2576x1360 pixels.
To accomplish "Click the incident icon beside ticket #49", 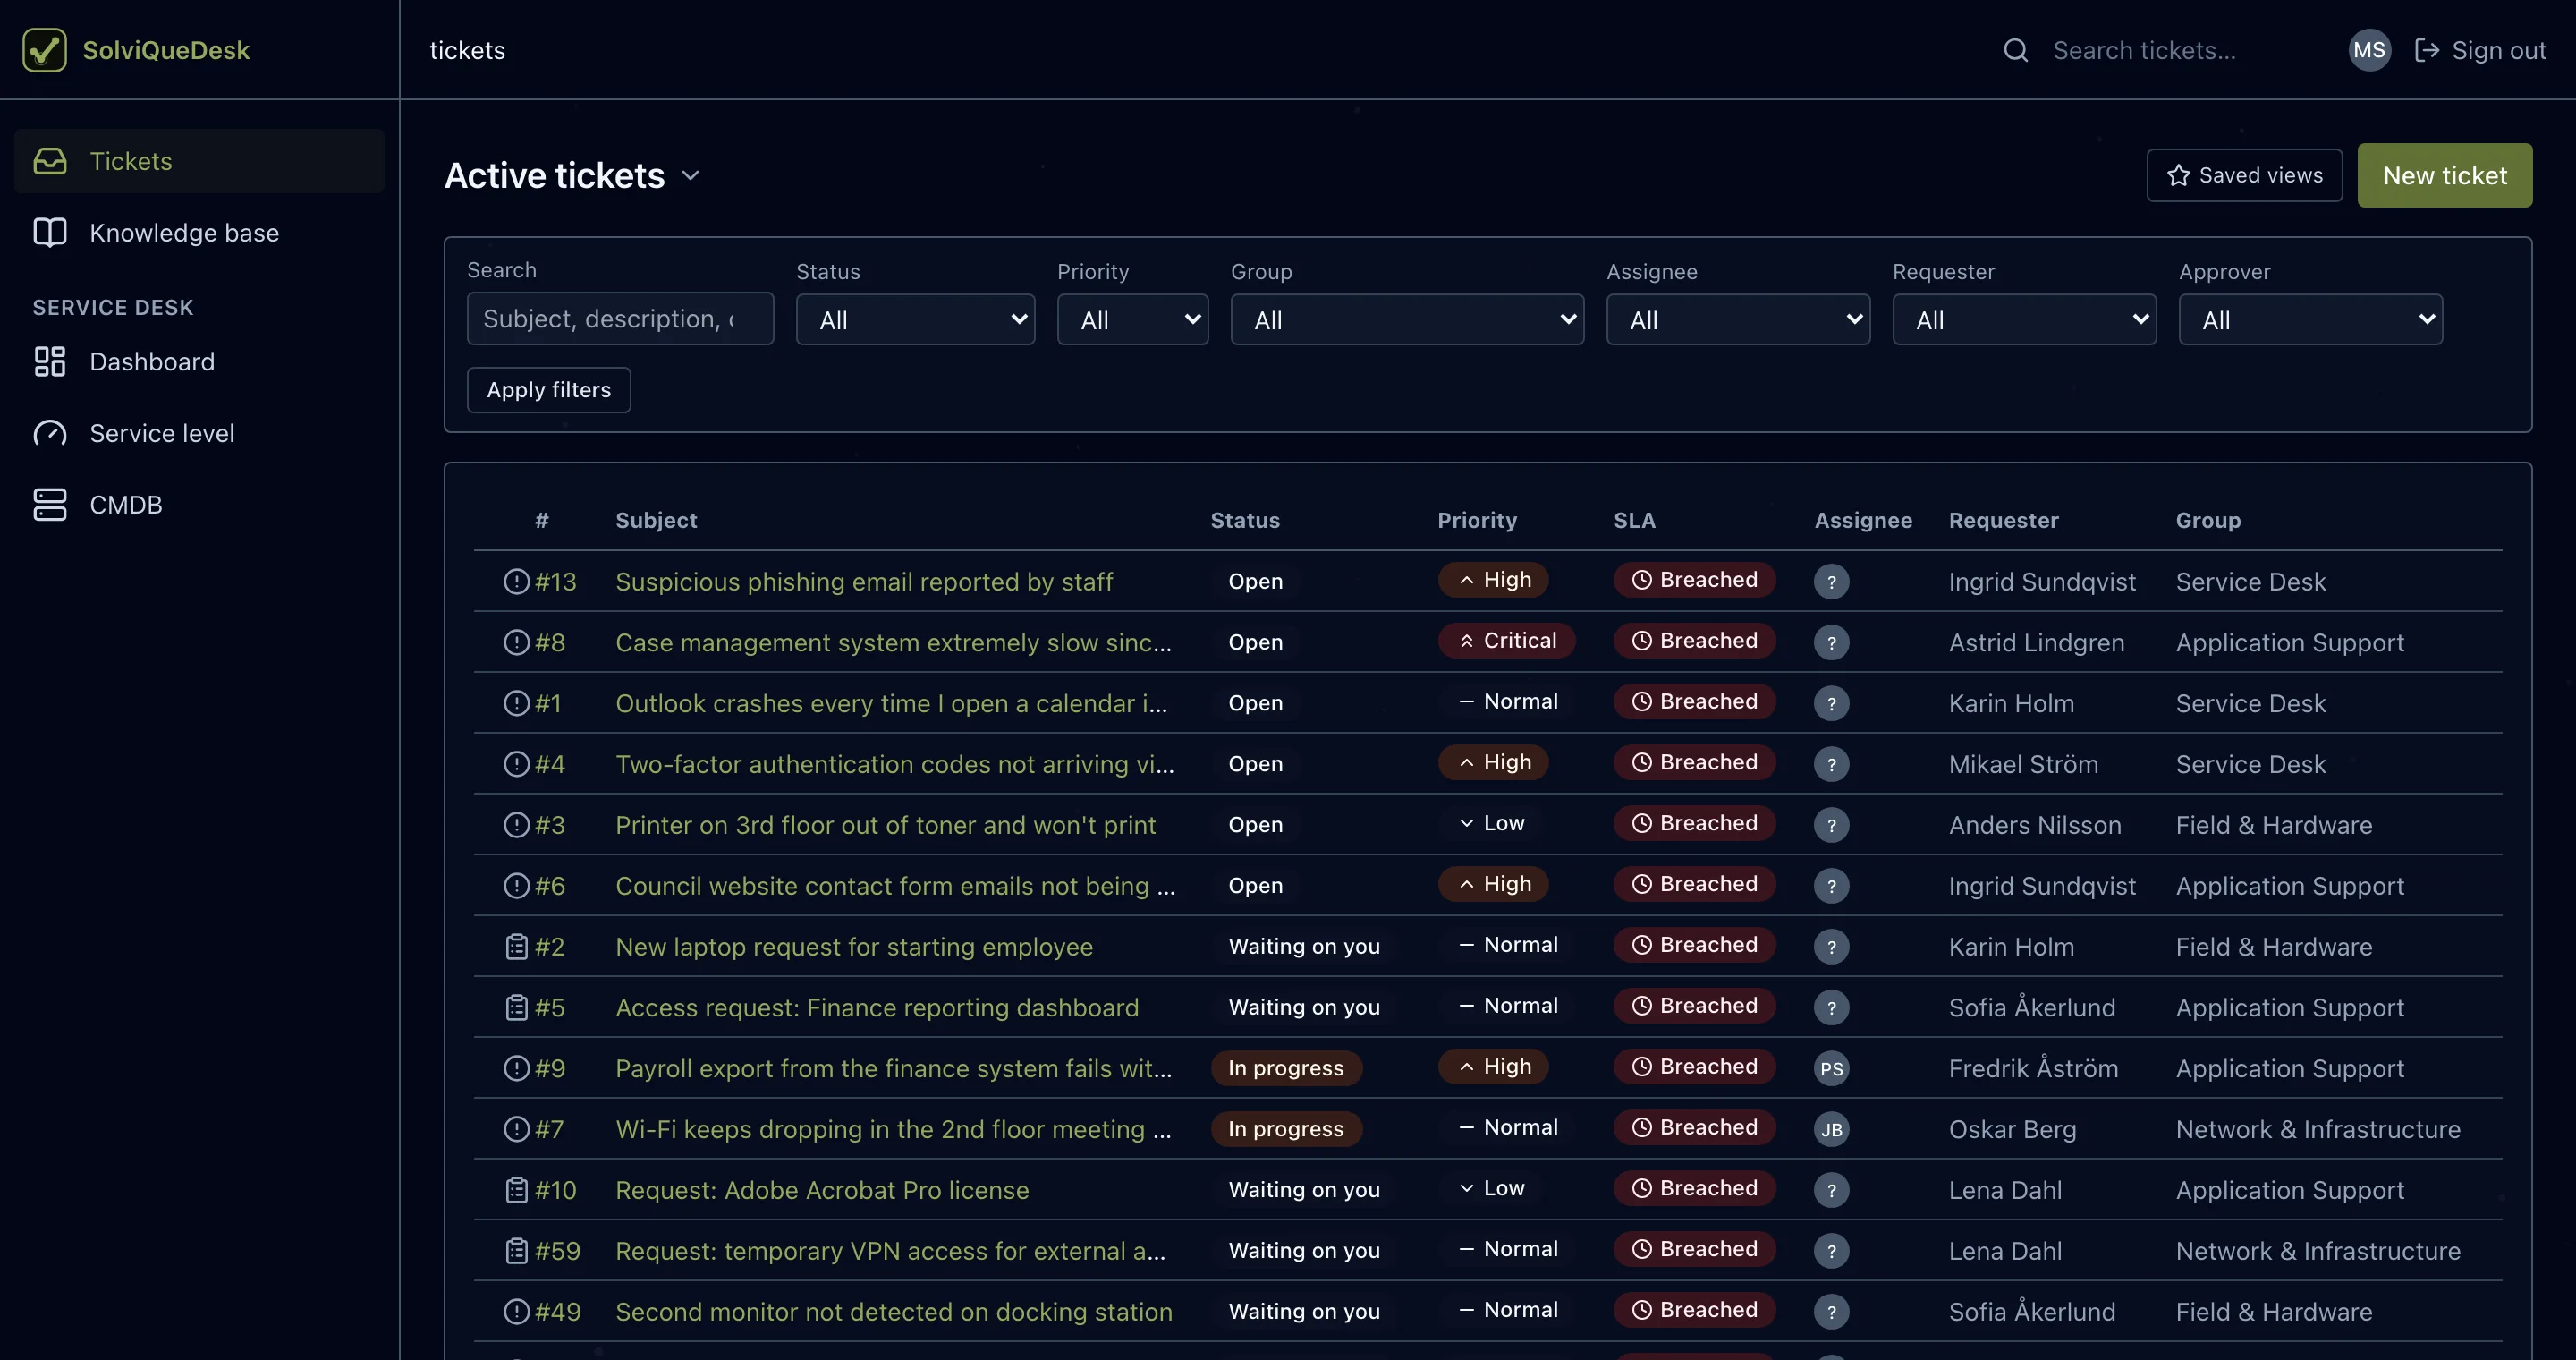I will [516, 1311].
